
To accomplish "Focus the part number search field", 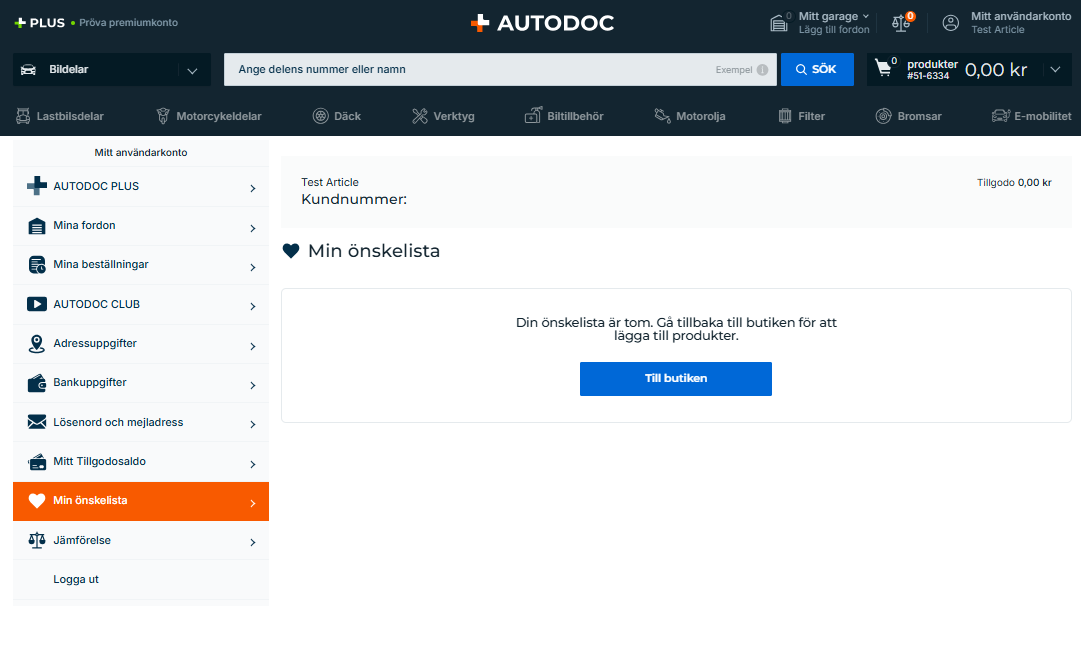I will click(470, 70).
